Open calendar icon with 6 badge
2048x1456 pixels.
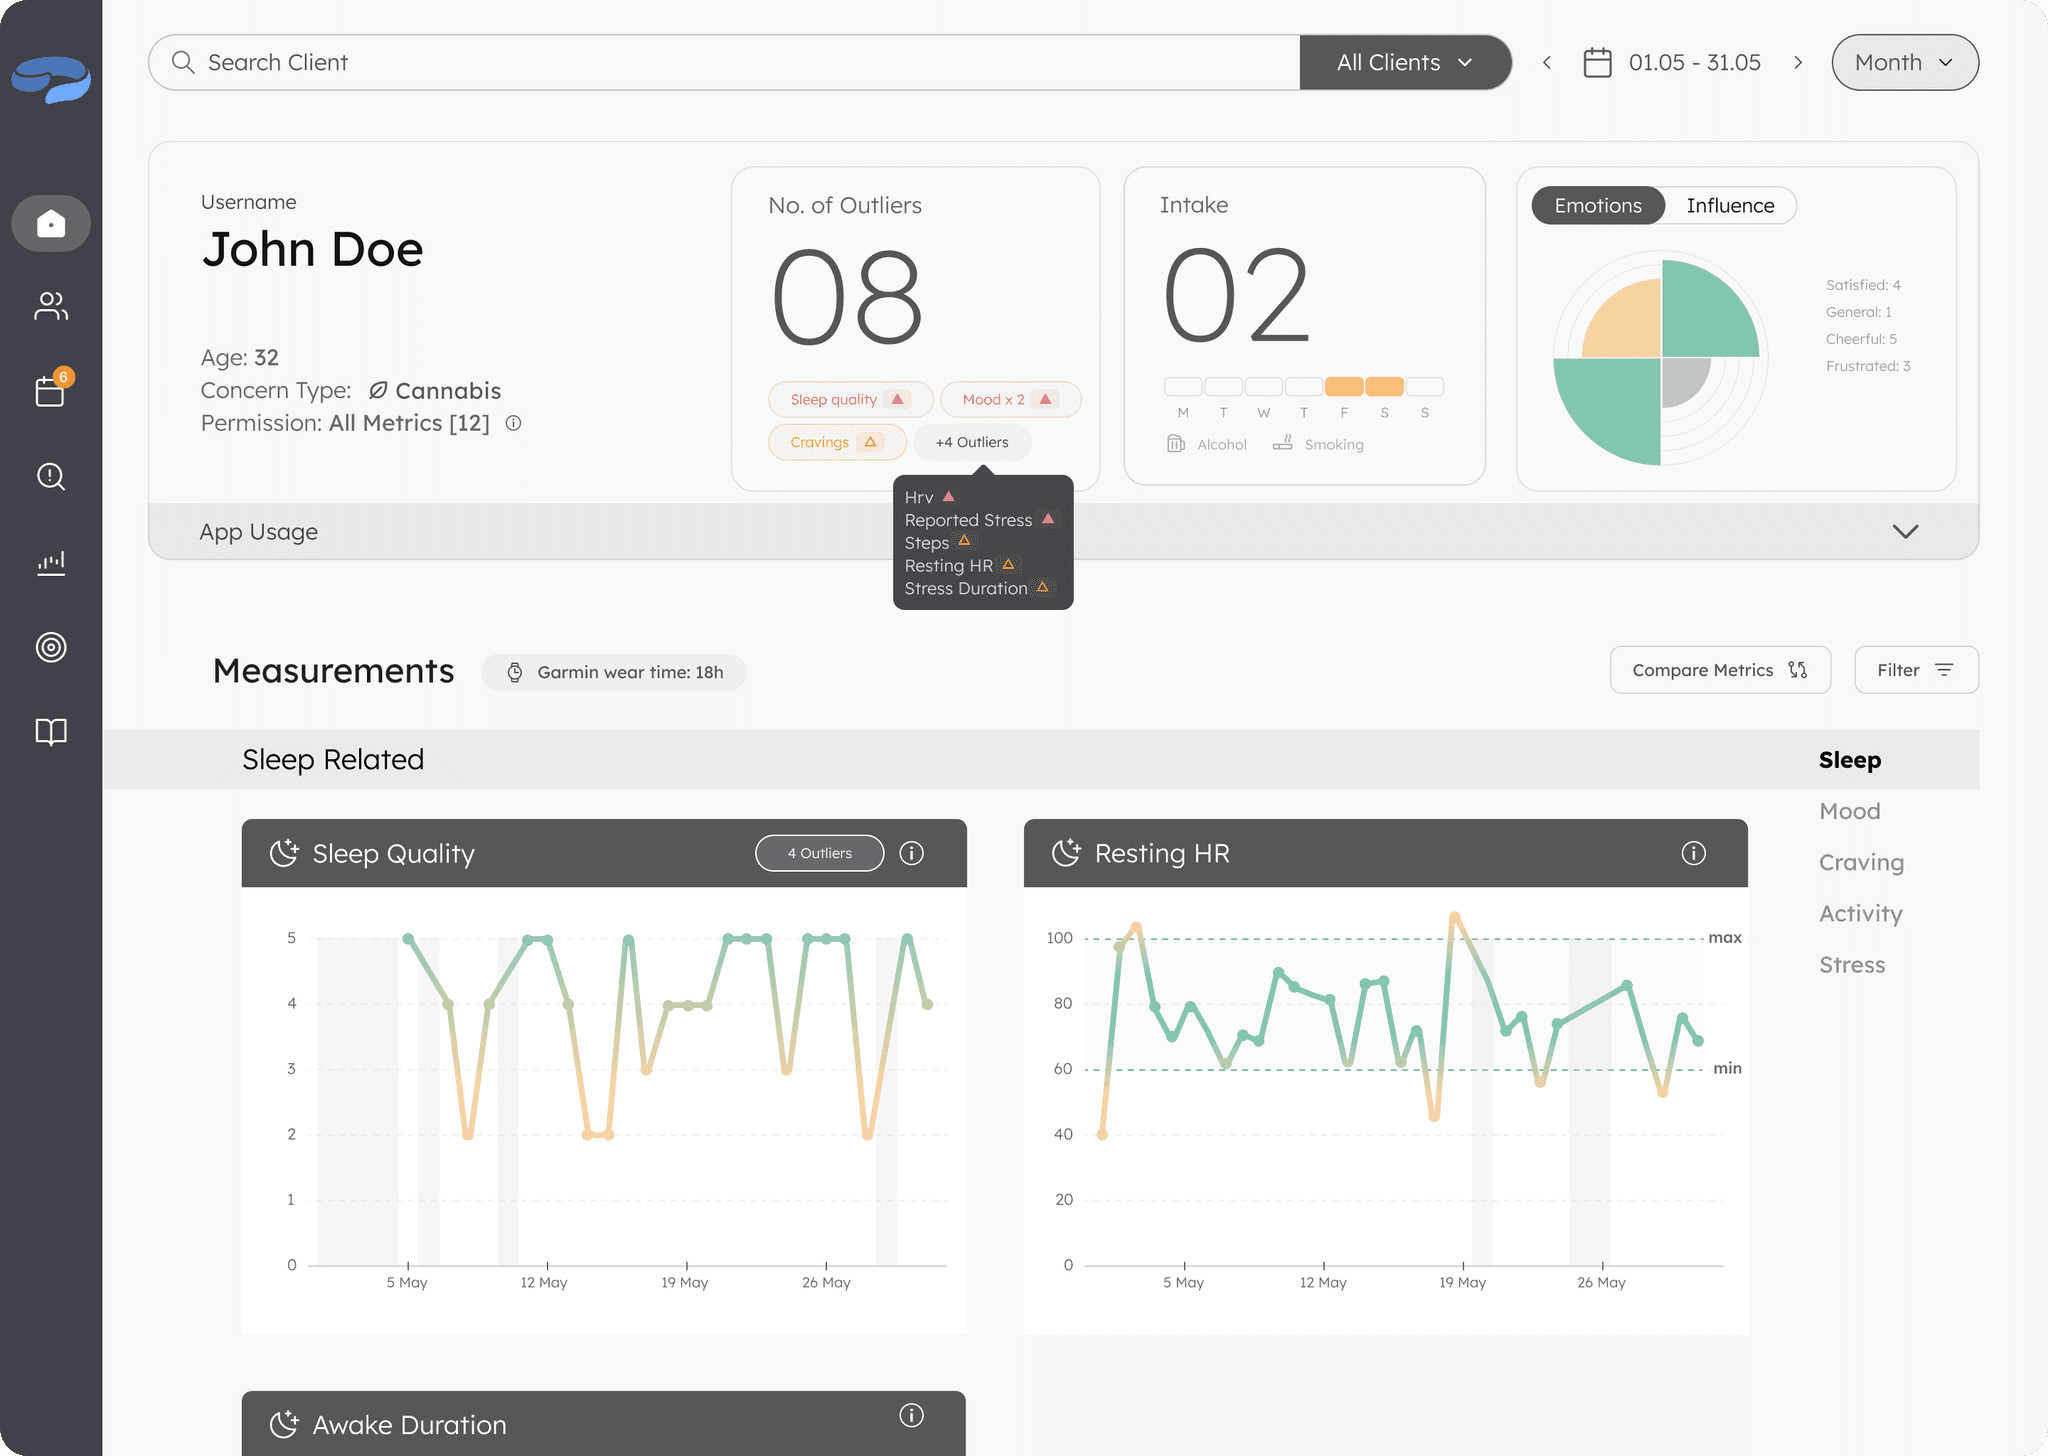(51, 391)
